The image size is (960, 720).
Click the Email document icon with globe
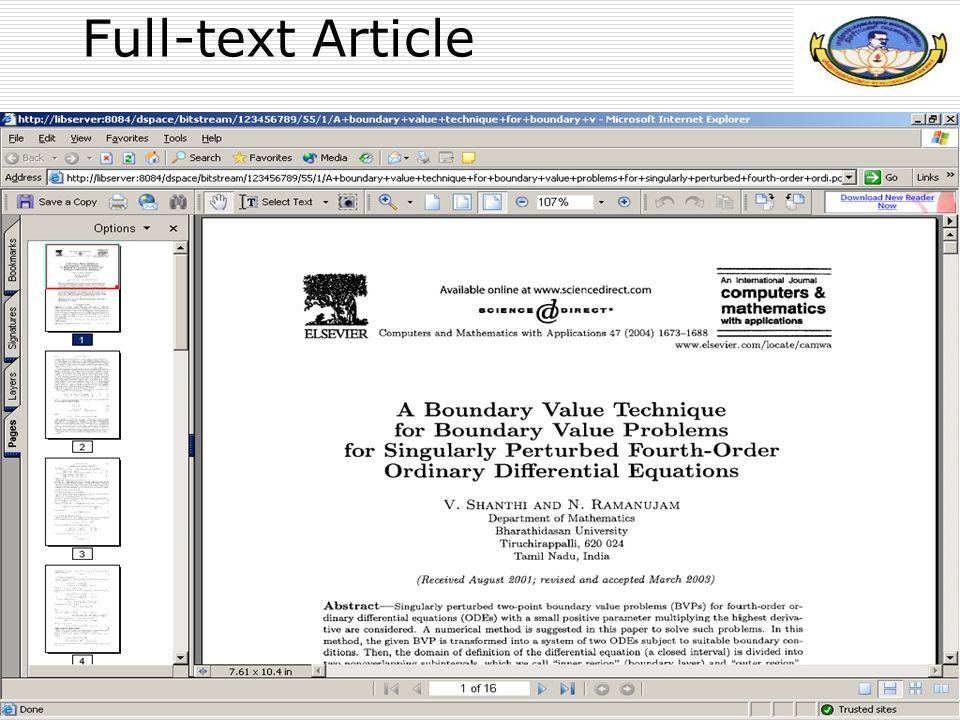tap(148, 201)
